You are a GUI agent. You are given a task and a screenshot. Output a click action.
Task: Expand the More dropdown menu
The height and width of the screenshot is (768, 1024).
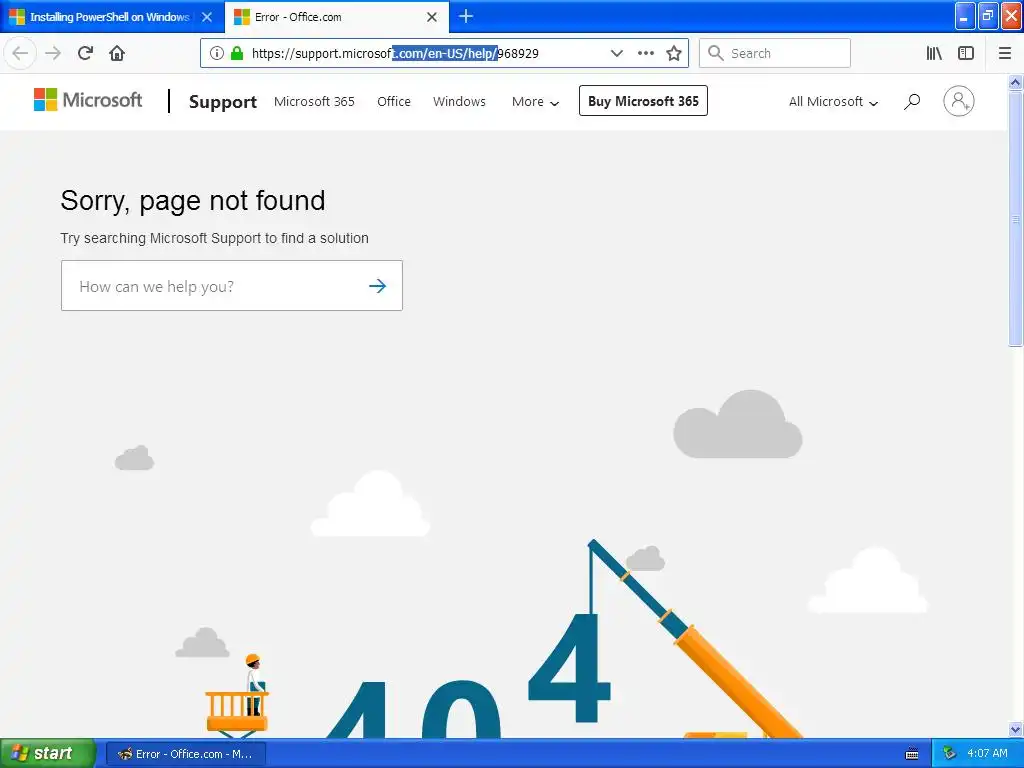[x=535, y=101]
